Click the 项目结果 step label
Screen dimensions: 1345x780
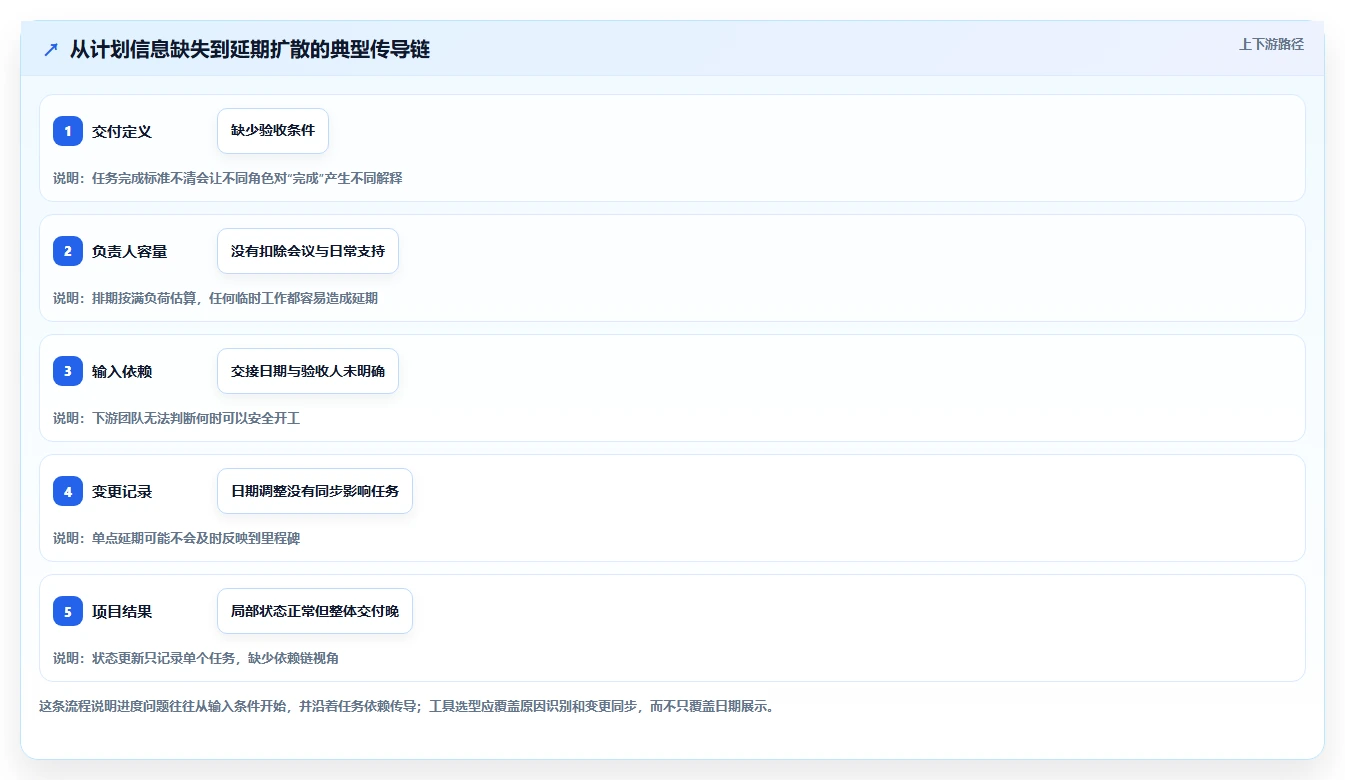pos(122,611)
